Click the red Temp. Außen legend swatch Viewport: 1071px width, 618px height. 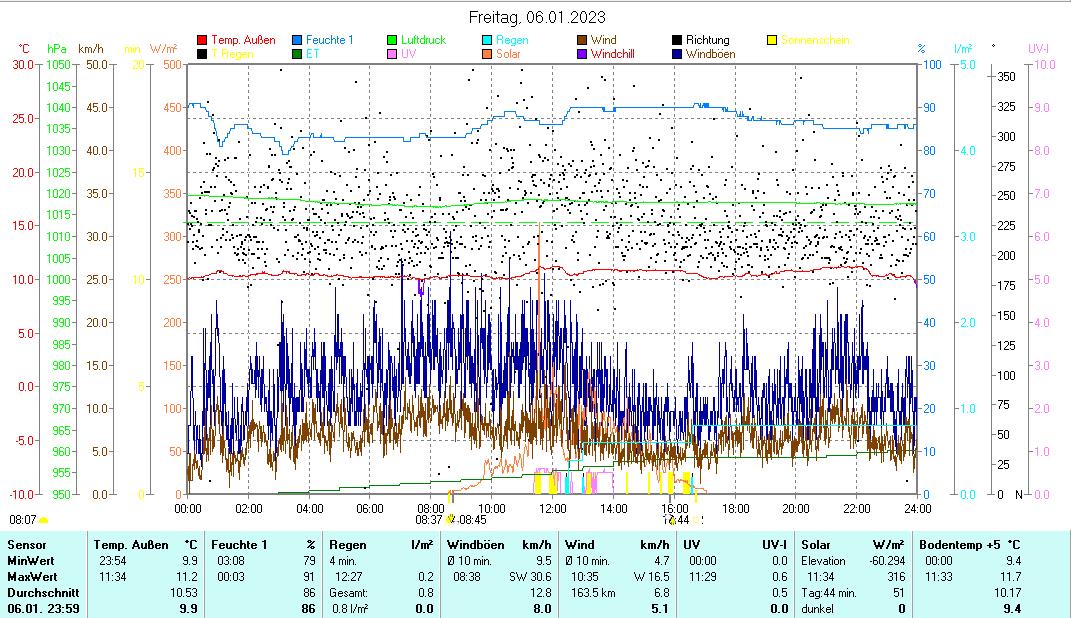pyautogui.click(x=202, y=41)
